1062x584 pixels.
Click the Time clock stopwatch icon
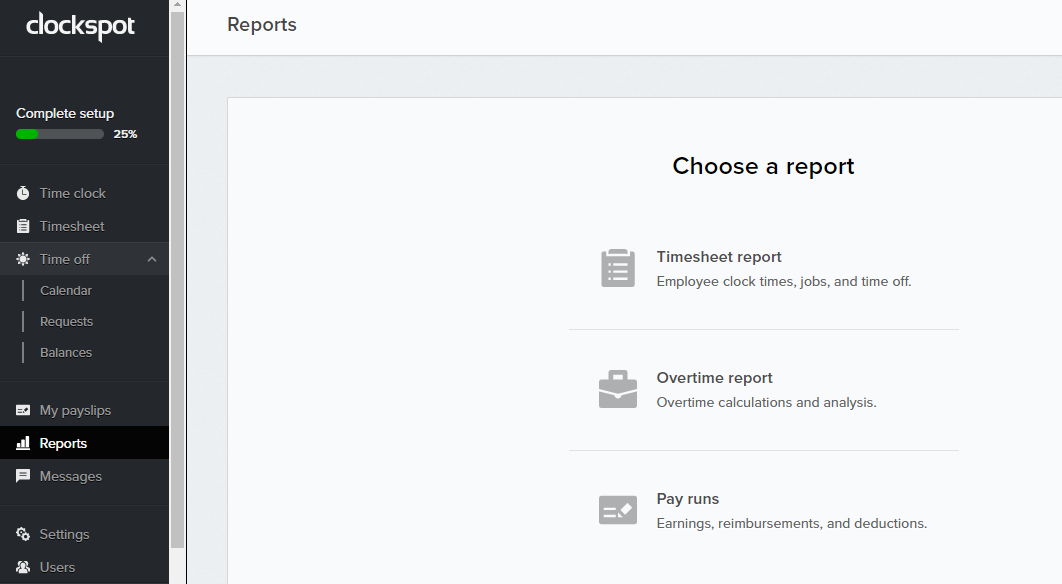[x=23, y=193]
